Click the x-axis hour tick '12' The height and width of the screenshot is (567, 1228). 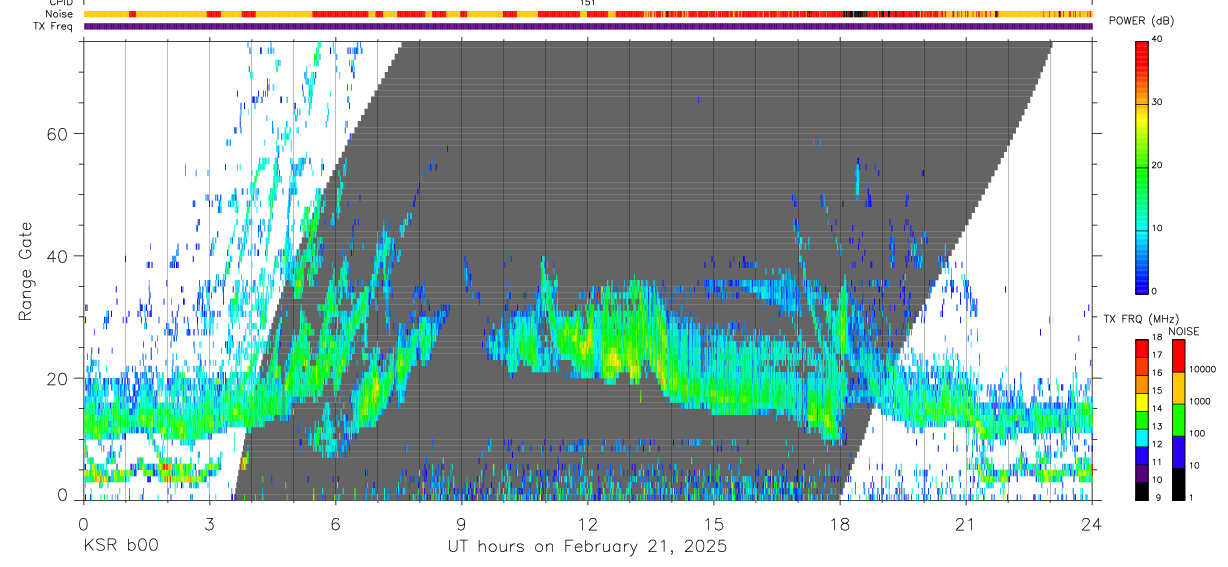tap(587, 524)
